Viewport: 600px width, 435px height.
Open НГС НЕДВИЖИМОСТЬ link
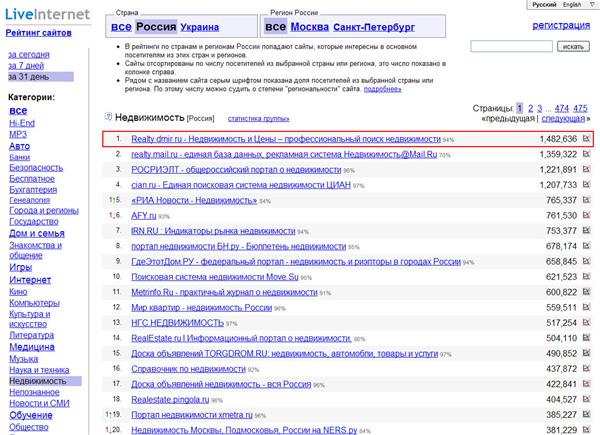coord(178,323)
